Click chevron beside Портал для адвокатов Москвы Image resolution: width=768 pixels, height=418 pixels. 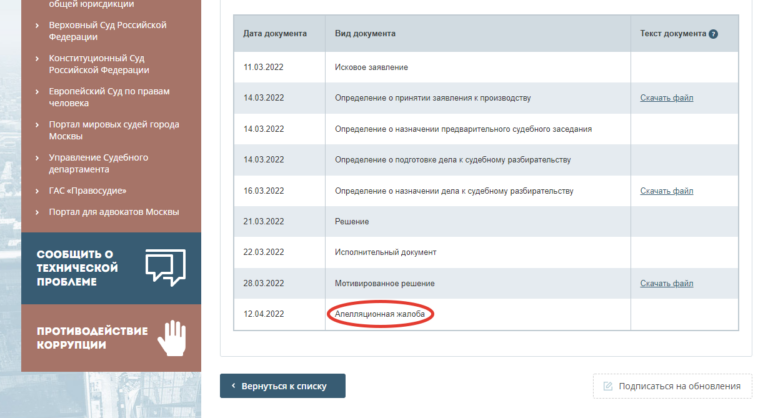[37, 212]
